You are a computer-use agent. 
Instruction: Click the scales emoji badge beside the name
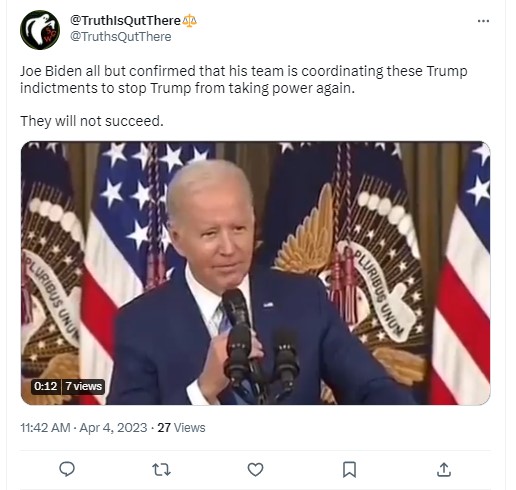[x=189, y=21]
